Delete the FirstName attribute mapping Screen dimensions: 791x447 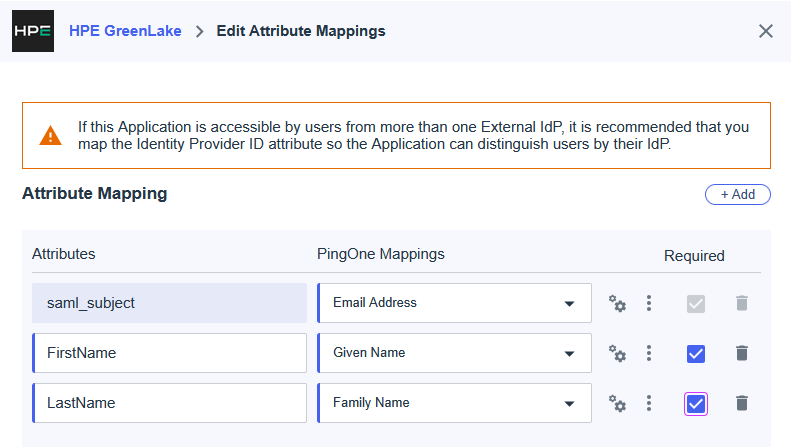pos(741,353)
